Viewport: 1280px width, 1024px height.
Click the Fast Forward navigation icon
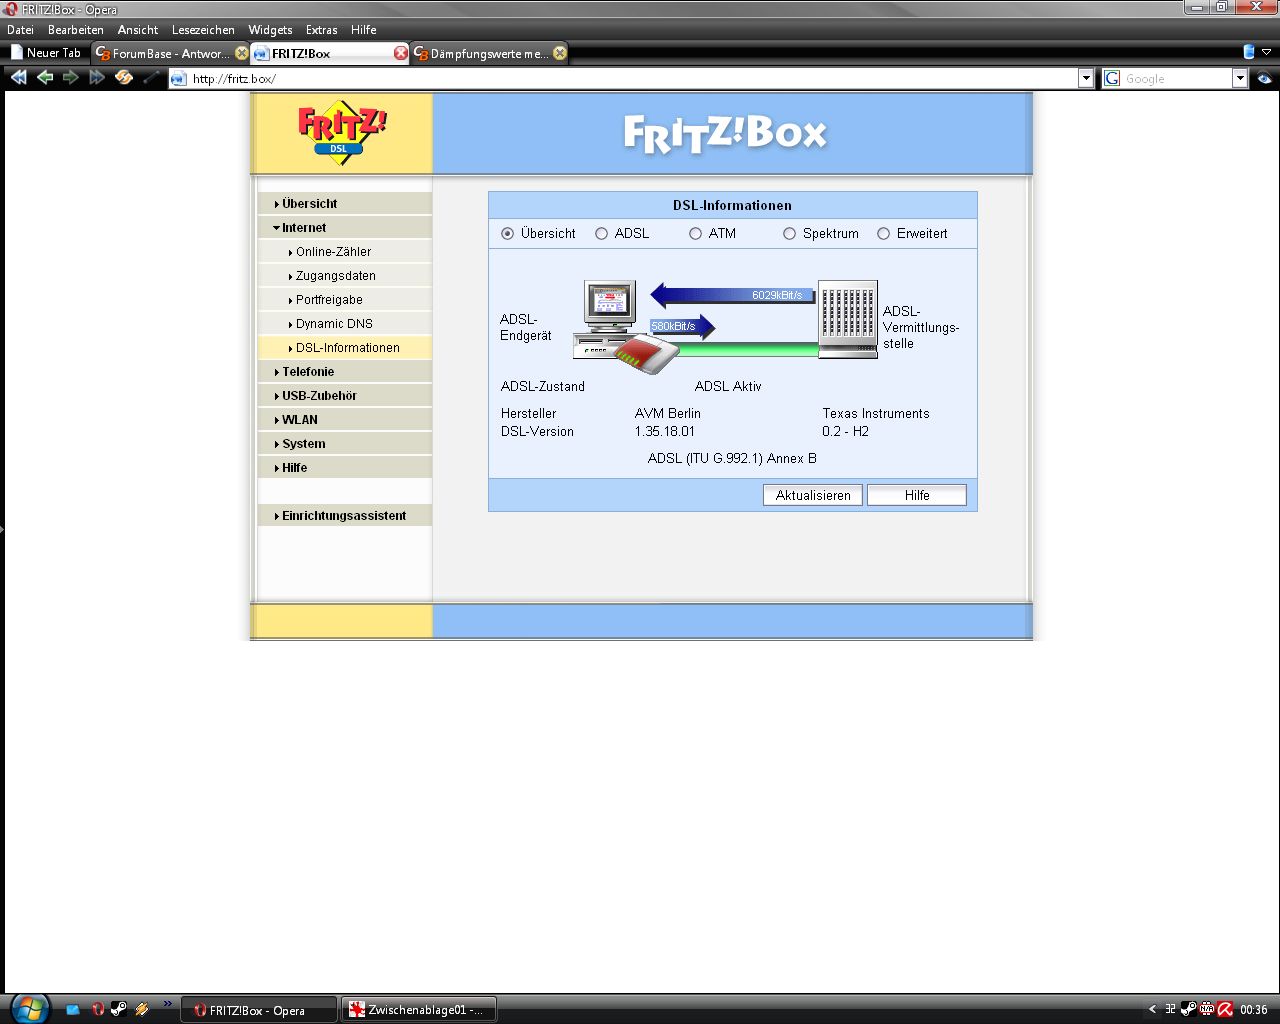(x=97, y=77)
